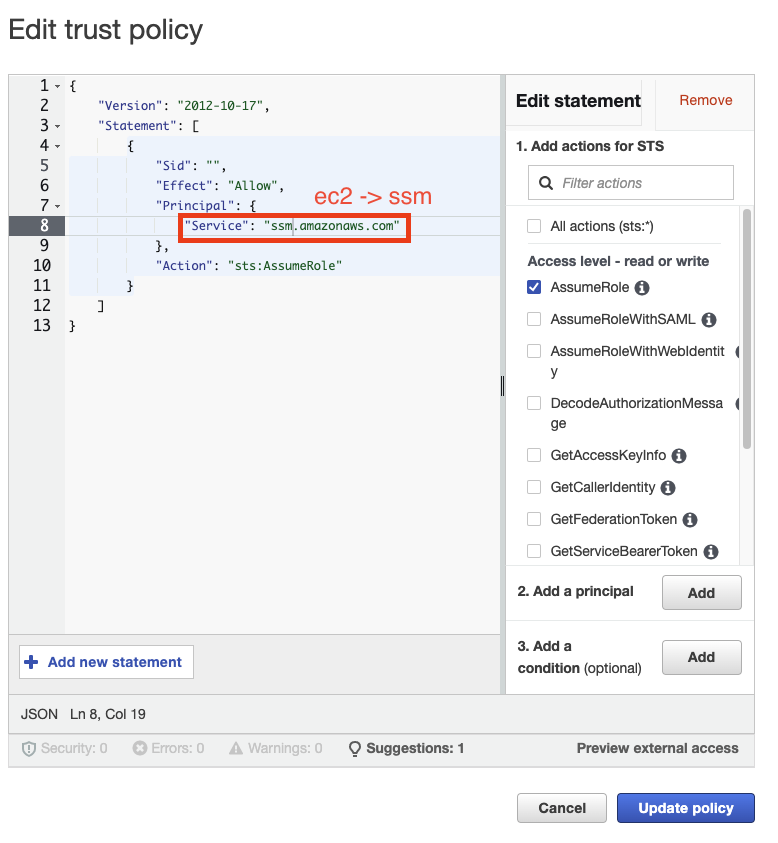Click Add button for Add a principal
This screenshot has height=843, width=778.
[702, 592]
